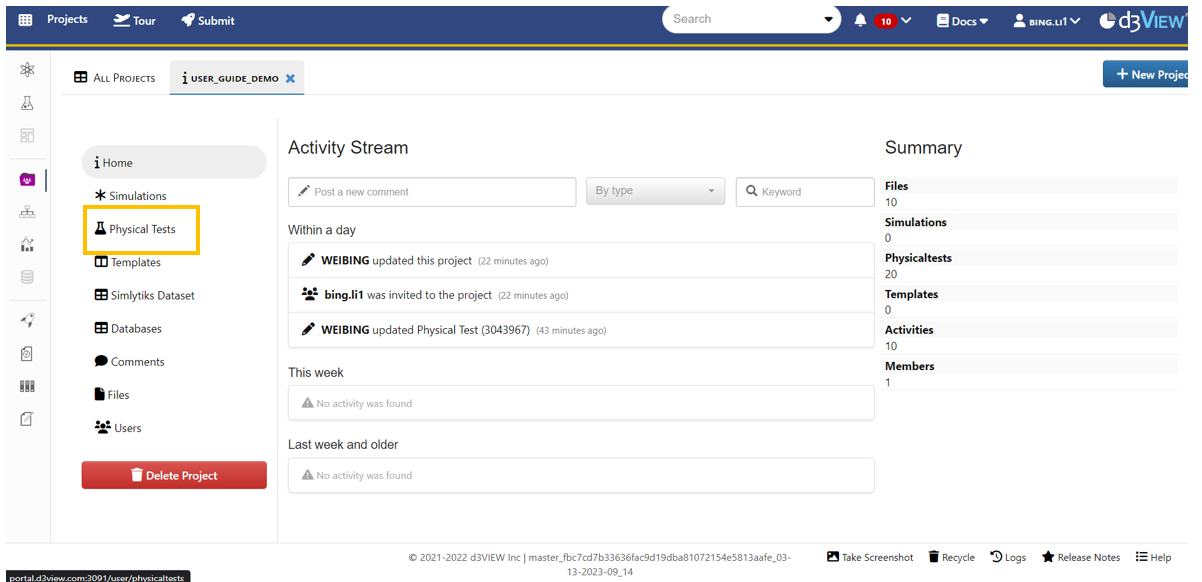The width and height of the screenshot is (1202, 582).
Task: Open the hierarchy workflow icon in sidebar
Action: tap(27, 212)
